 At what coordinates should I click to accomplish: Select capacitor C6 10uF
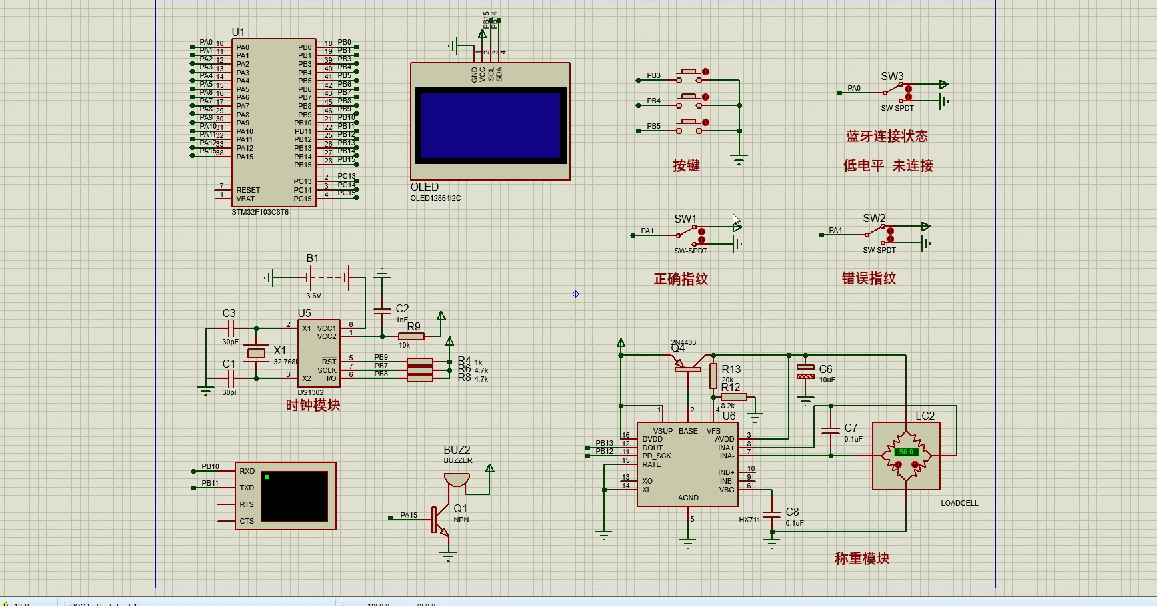pyautogui.click(x=806, y=373)
